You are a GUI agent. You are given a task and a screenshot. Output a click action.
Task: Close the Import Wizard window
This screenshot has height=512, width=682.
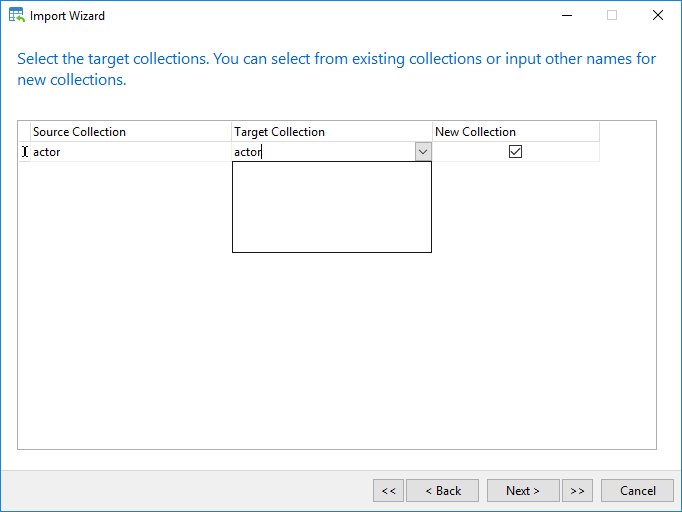pos(658,15)
